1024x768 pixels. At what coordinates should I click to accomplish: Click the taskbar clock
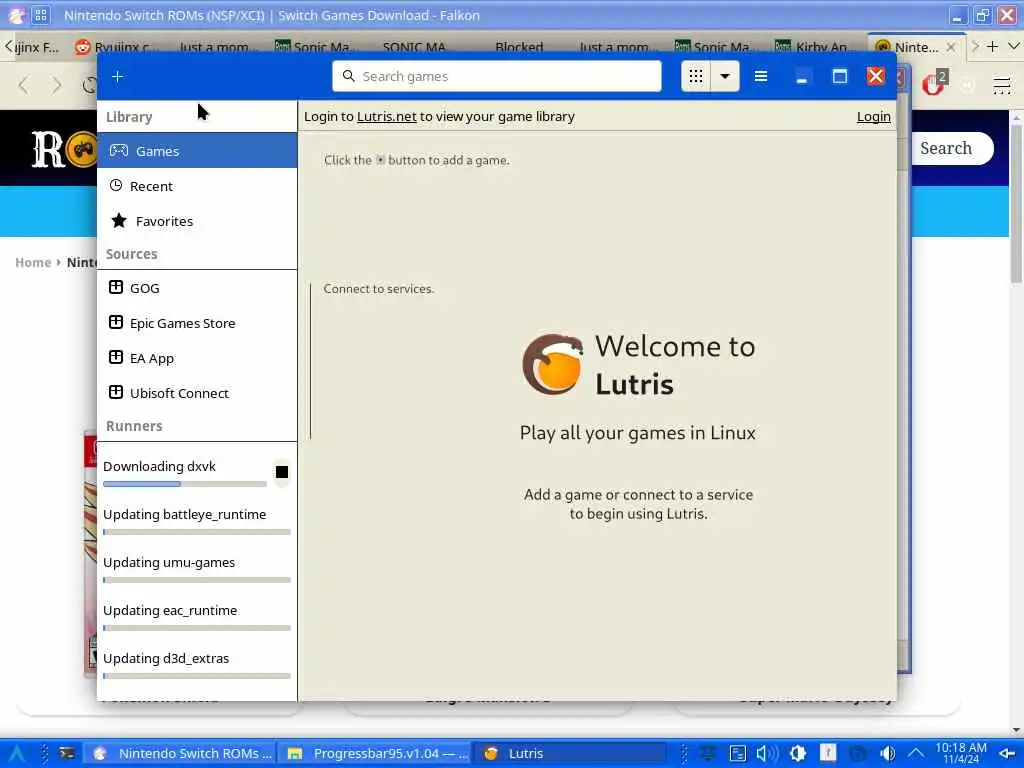pos(961,753)
